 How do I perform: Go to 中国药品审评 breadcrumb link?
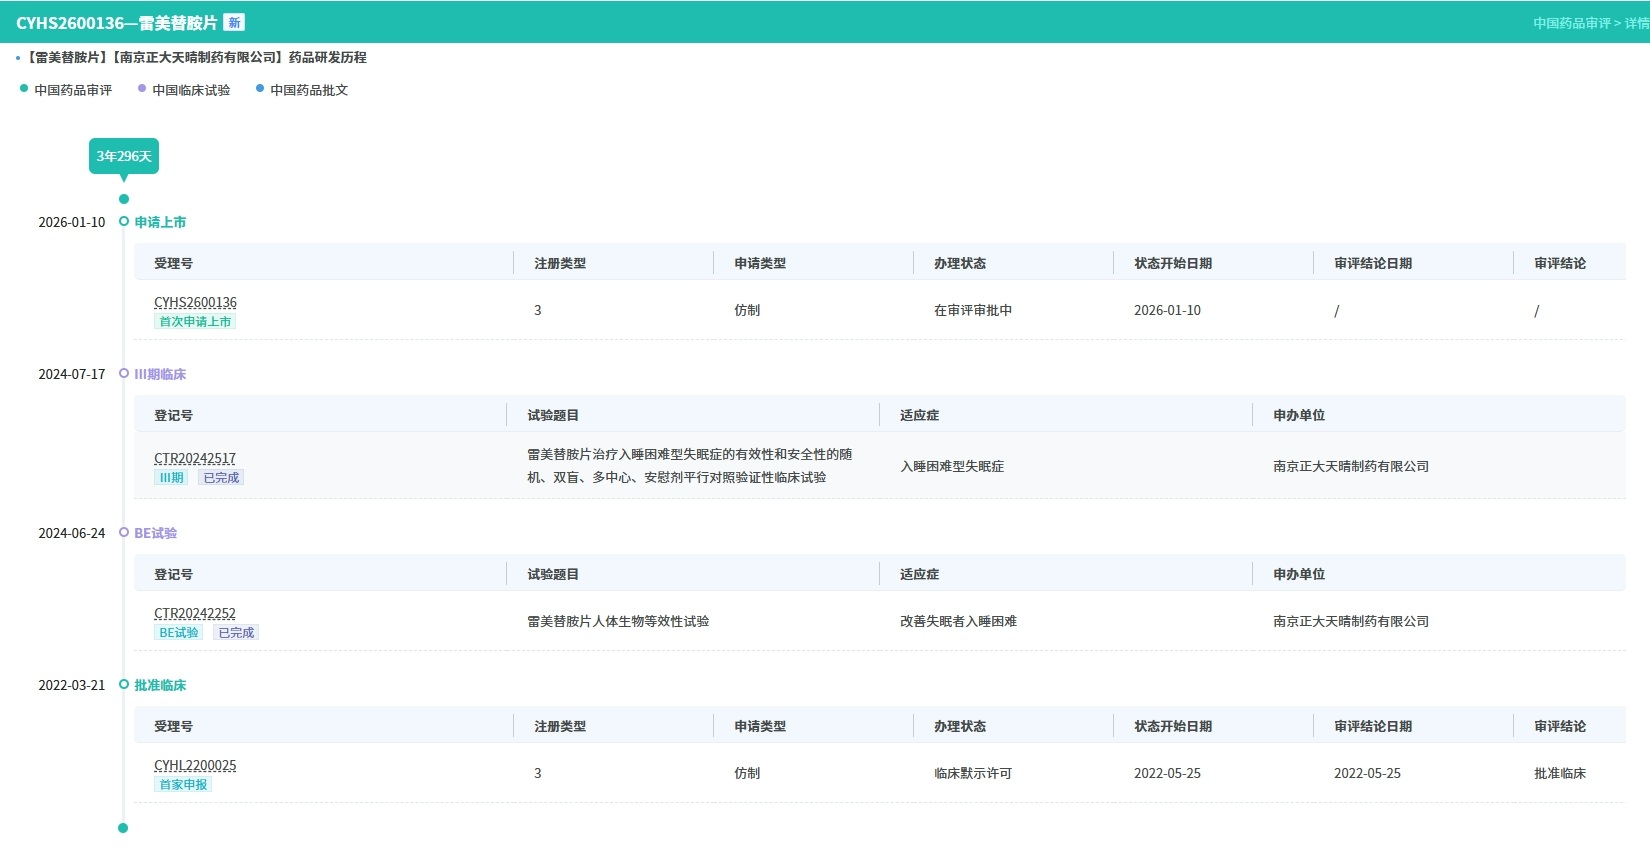(1571, 23)
